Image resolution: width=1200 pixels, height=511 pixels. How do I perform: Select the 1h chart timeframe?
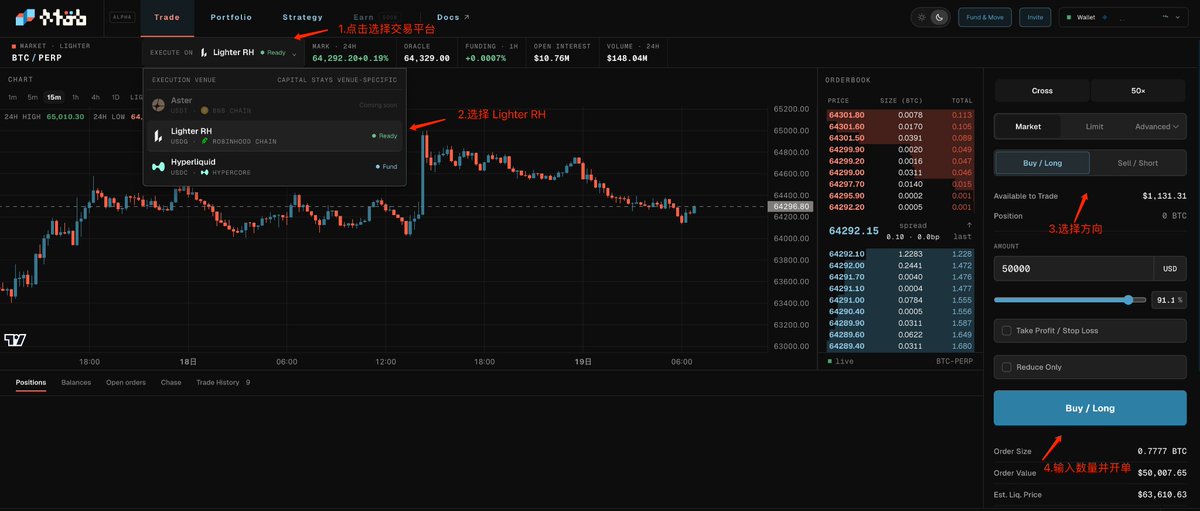click(75, 97)
